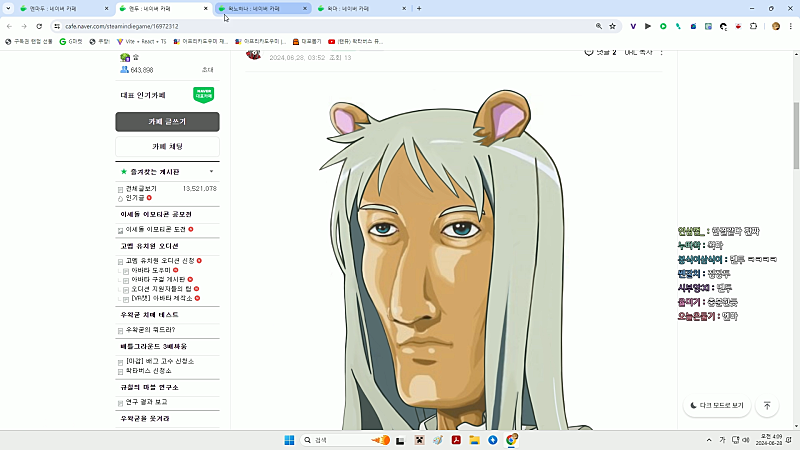The height and width of the screenshot is (450, 800).
Task: Click the 카페 채팅 button
Action: [167, 146]
